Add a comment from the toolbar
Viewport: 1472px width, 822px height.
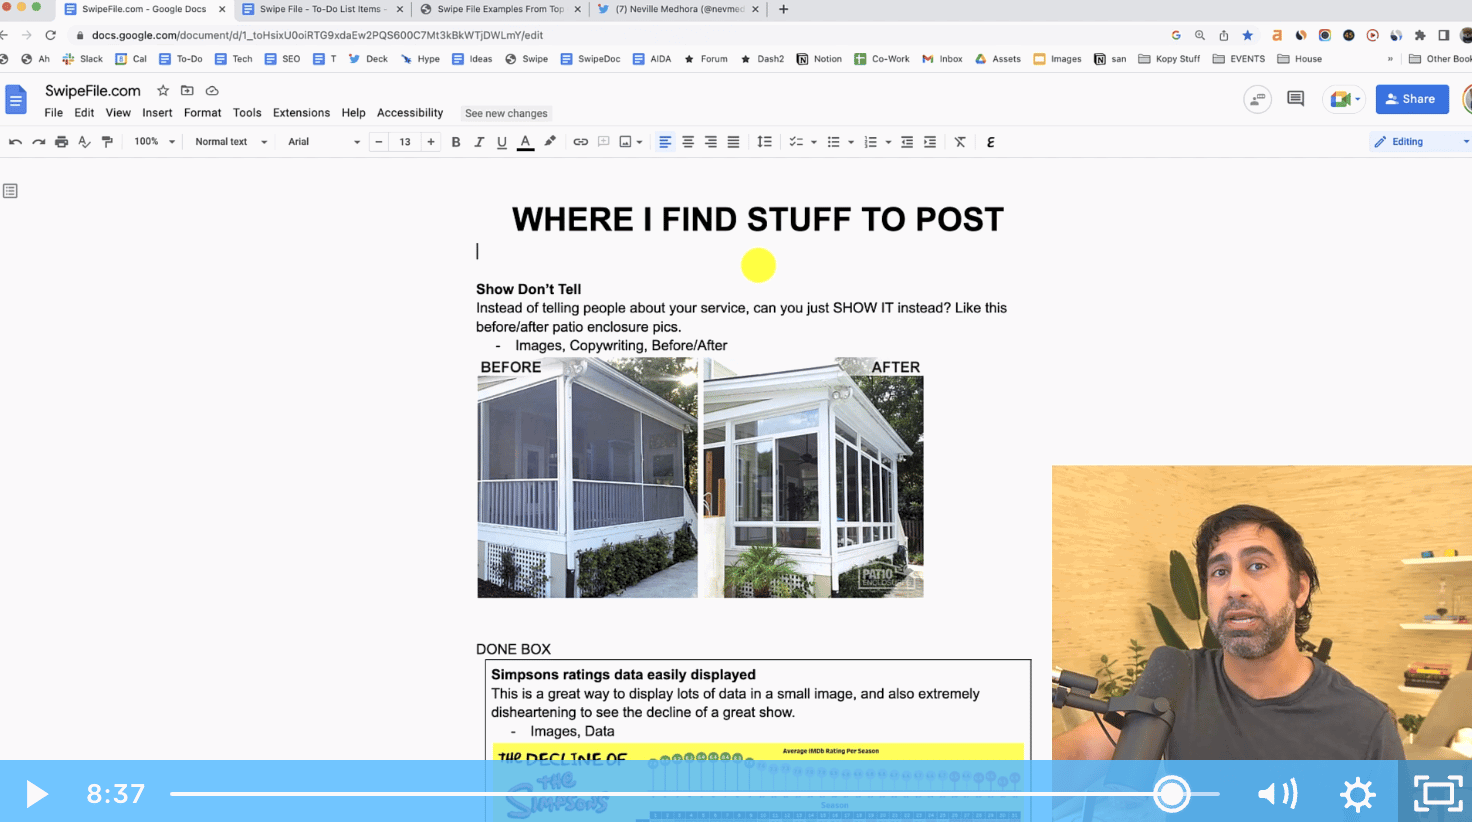[604, 142]
